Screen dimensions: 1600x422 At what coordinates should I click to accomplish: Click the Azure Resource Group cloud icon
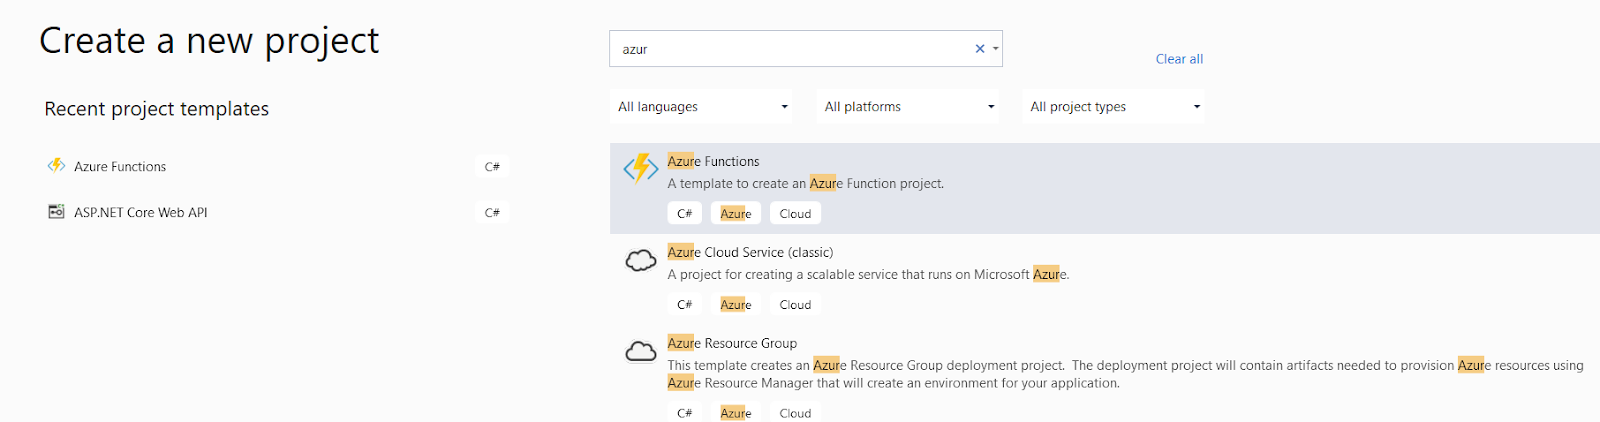641,351
